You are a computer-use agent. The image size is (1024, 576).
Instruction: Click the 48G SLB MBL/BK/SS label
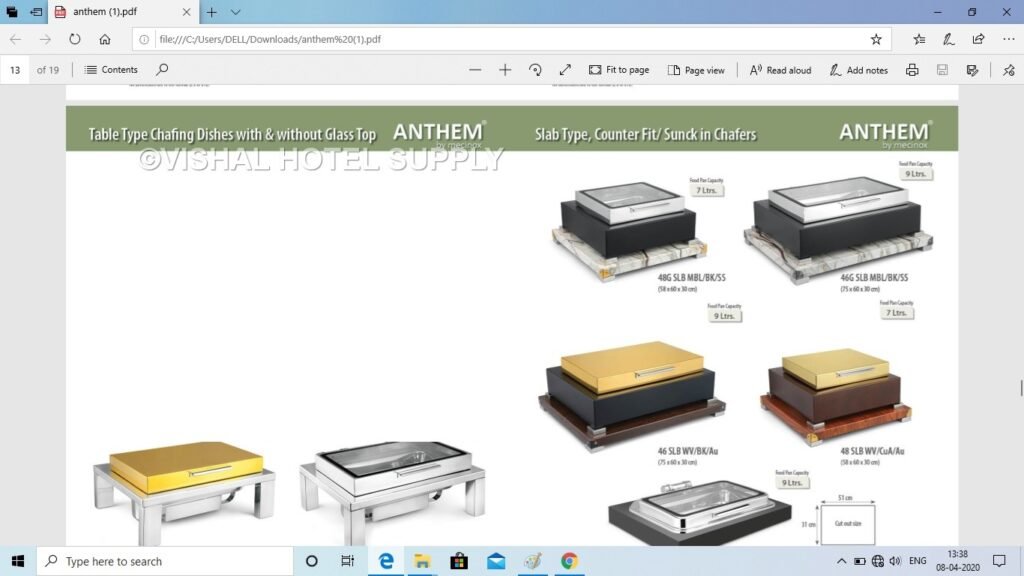pyautogui.click(x=692, y=278)
